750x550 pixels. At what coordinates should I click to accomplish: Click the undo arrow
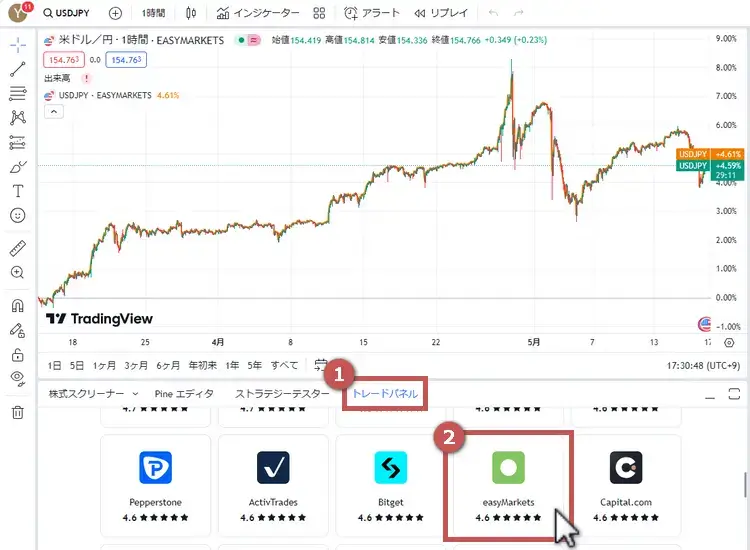click(x=493, y=13)
